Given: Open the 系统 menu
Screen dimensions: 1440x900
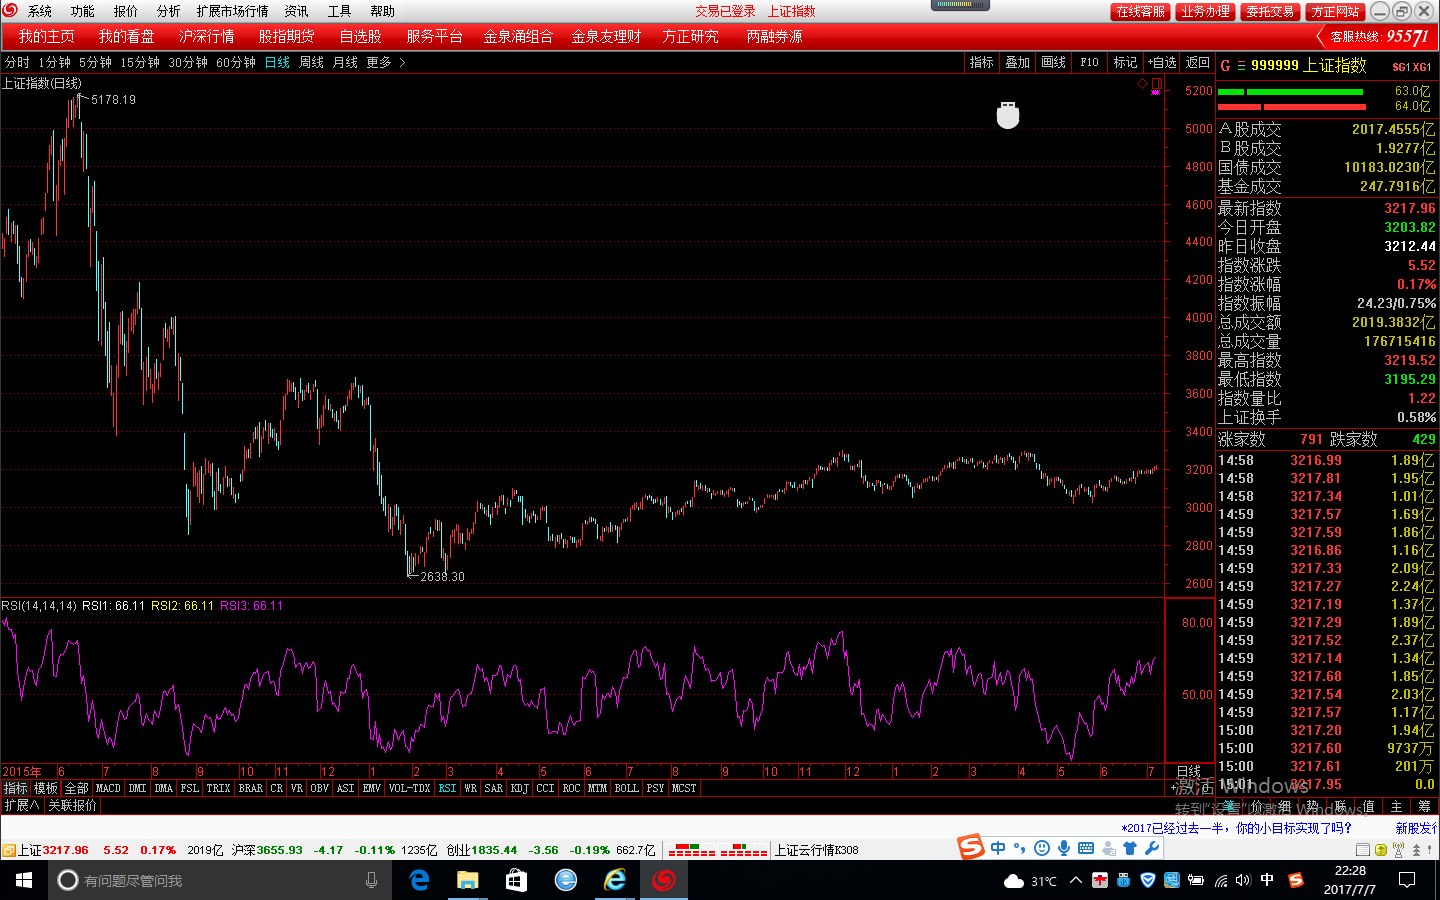Looking at the screenshot, I should tap(40, 11).
